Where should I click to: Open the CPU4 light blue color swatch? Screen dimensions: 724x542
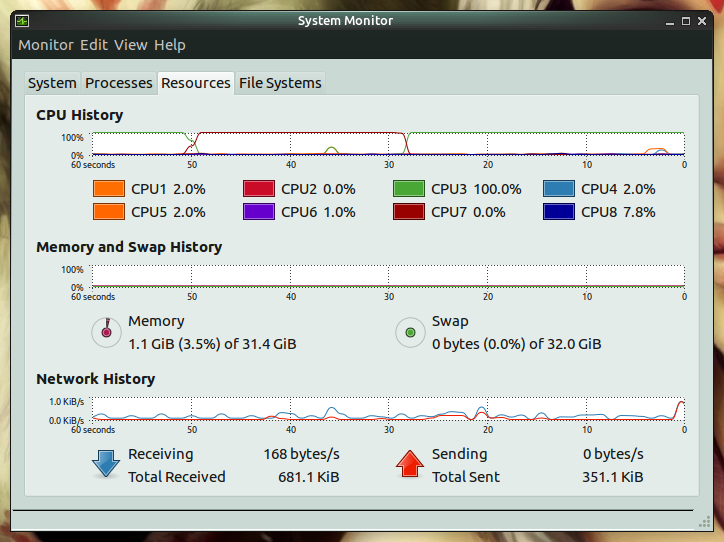tap(559, 189)
